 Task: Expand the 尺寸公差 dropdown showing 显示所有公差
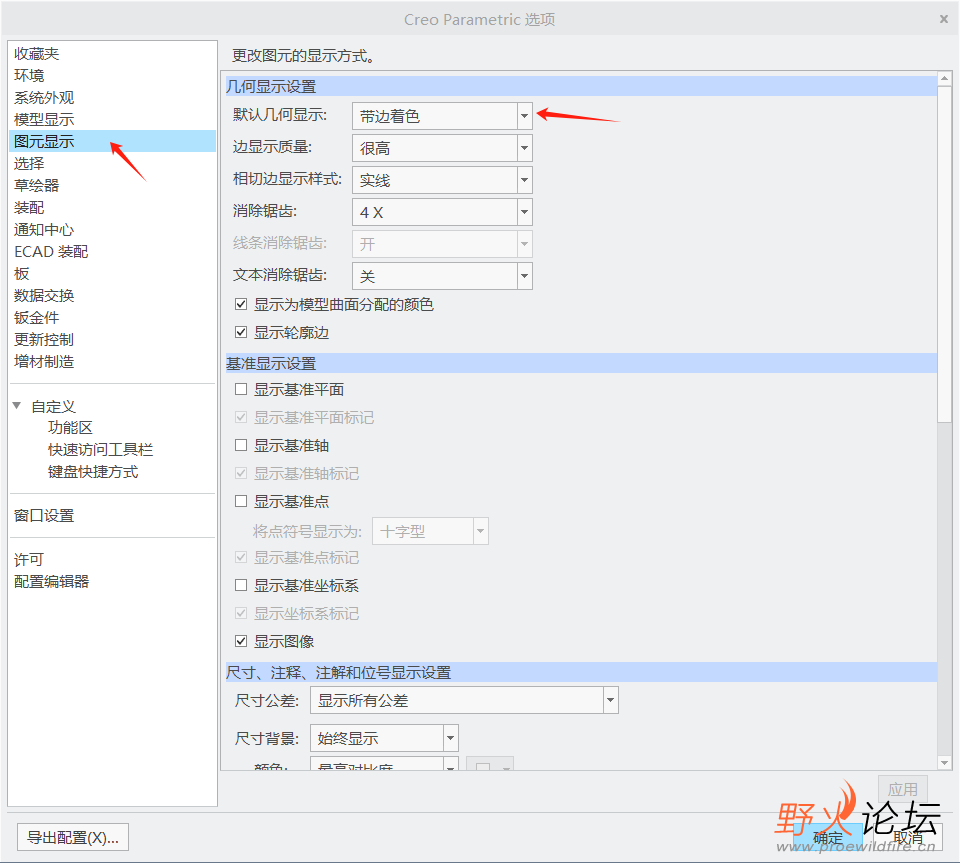(x=464, y=700)
